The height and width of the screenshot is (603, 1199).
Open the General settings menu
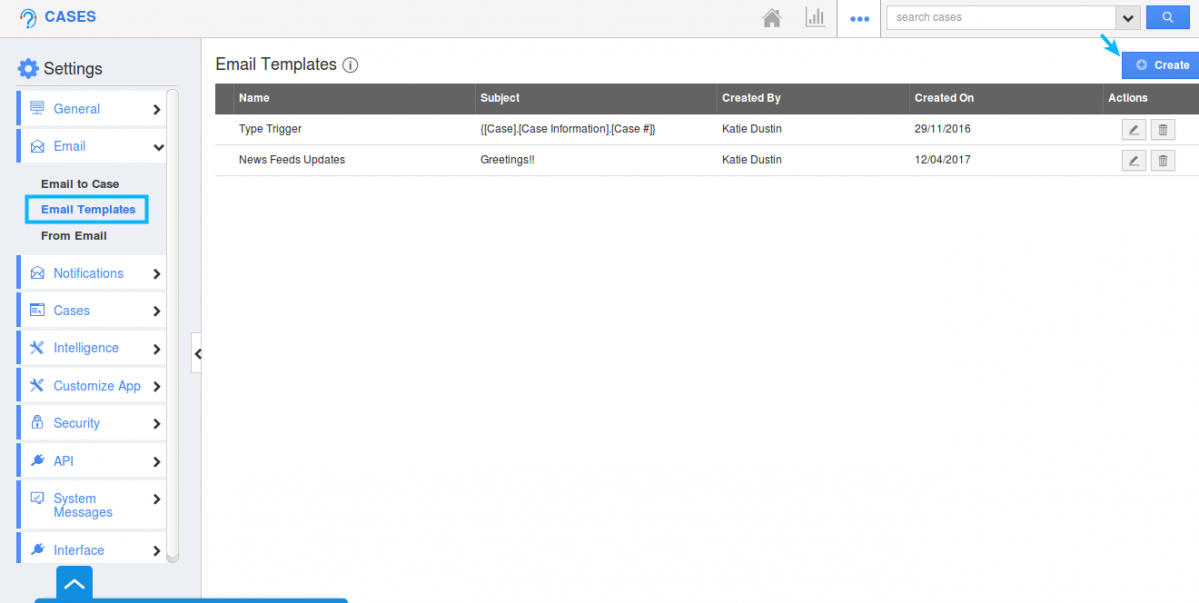pos(91,109)
